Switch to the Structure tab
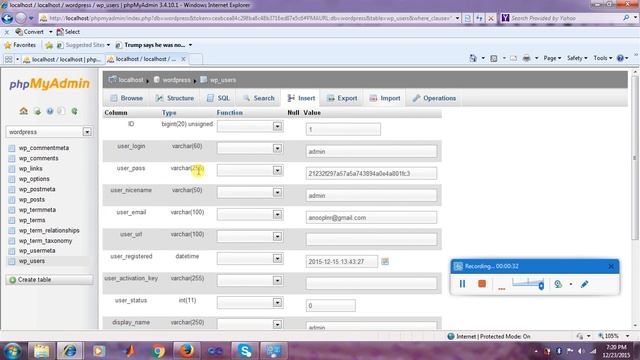Image resolution: width=640 pixels, height=360 pixels. 175,98
